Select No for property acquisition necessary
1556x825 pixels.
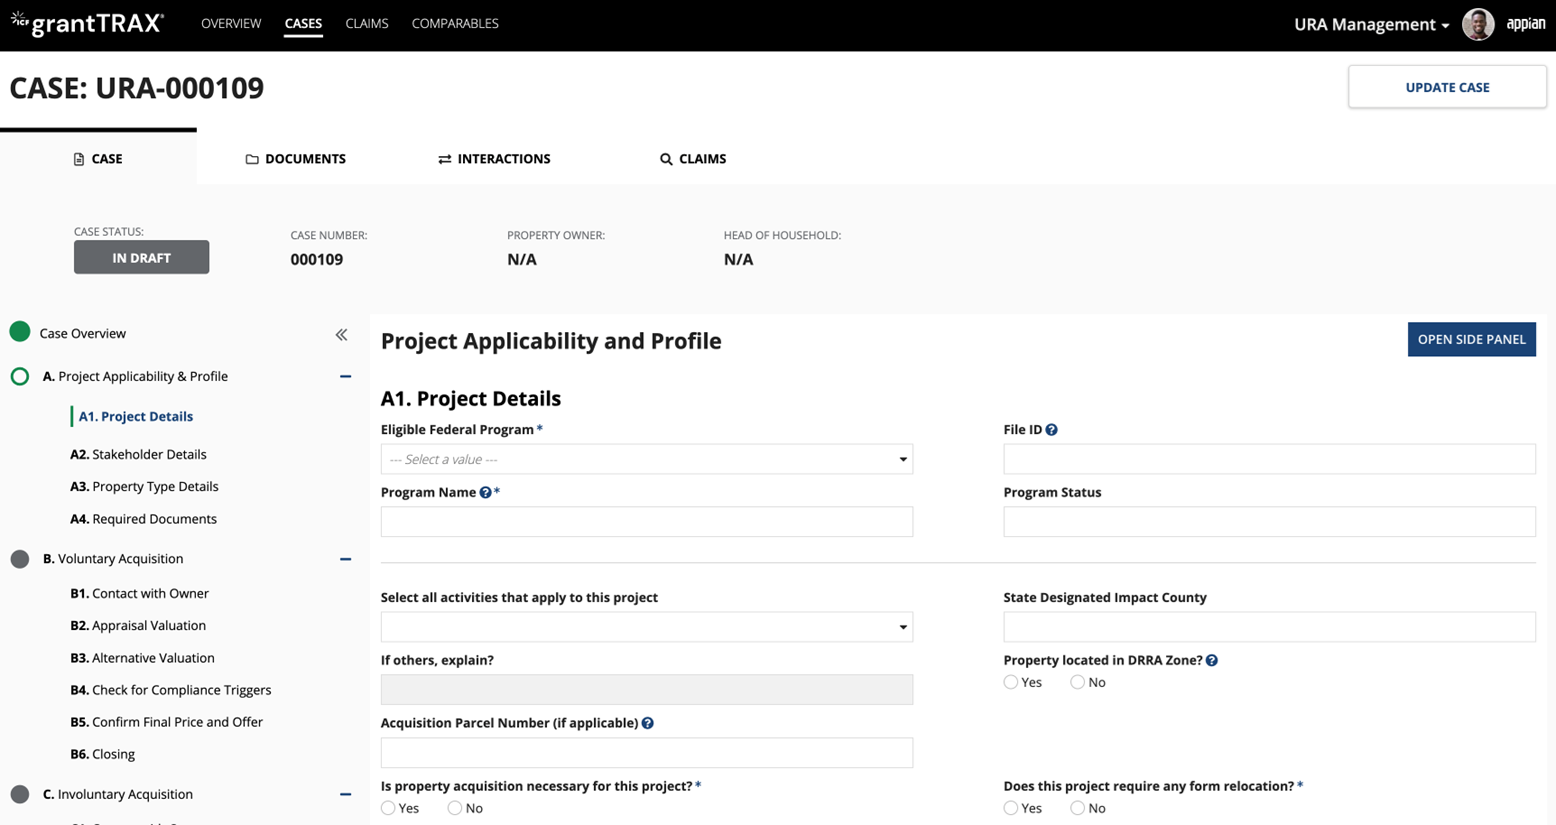coord(455,808)
